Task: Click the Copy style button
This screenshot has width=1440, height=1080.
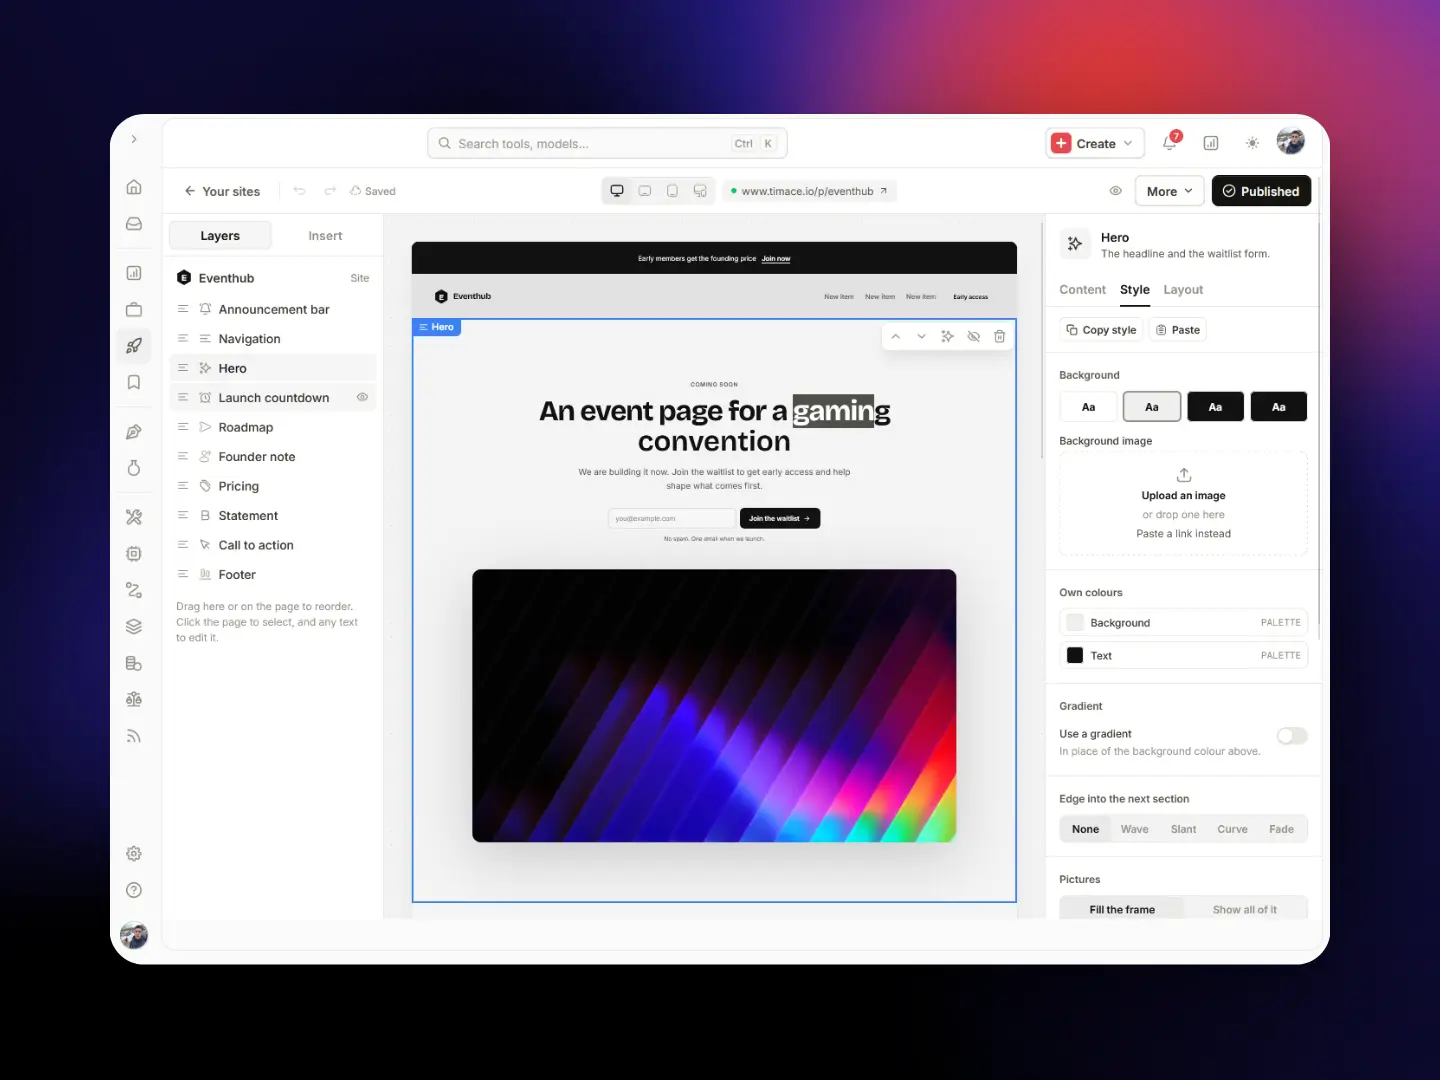Action: (x=1101, y=330)
